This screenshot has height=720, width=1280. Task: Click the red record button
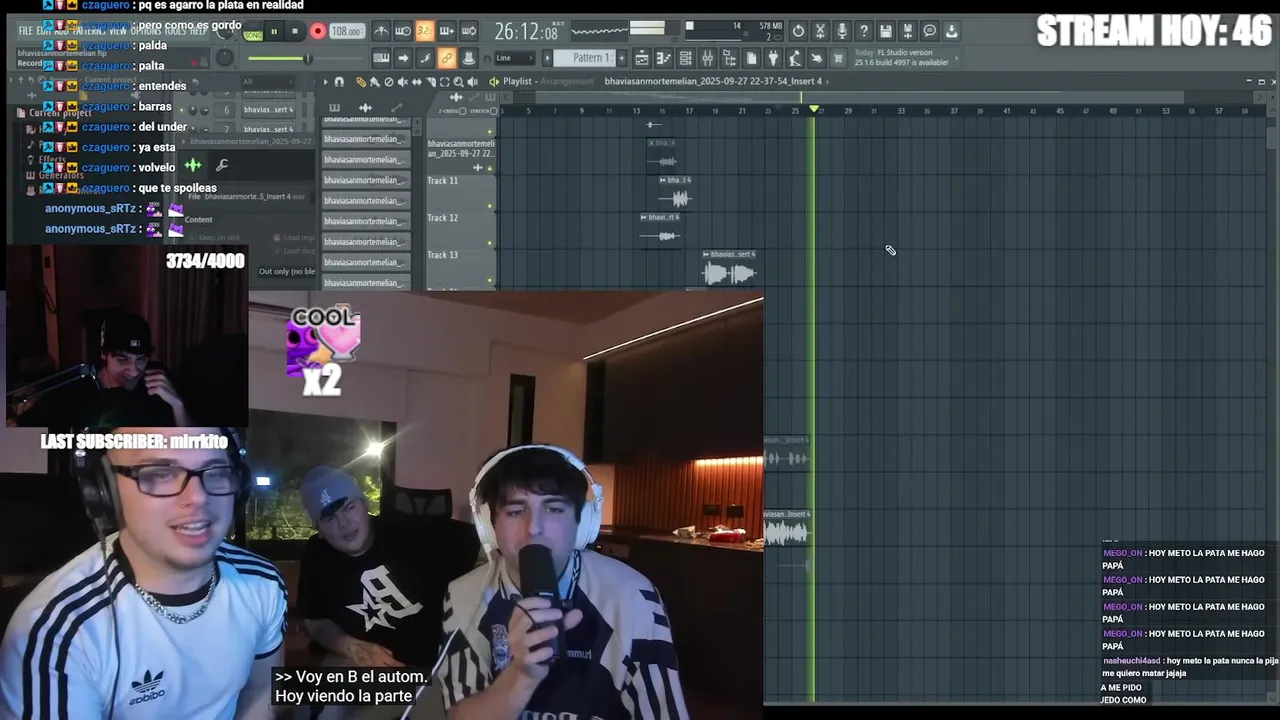[318, 31]
